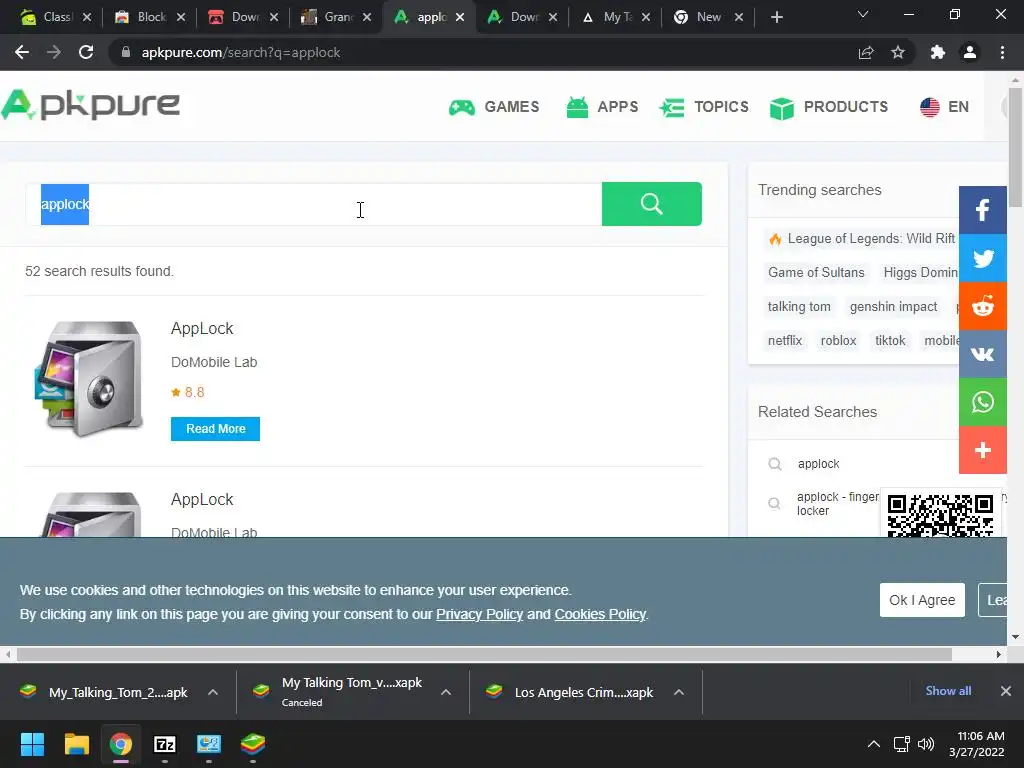Share on Facebook via side button
Screen dimensions: 1024x768
(983, 210)
